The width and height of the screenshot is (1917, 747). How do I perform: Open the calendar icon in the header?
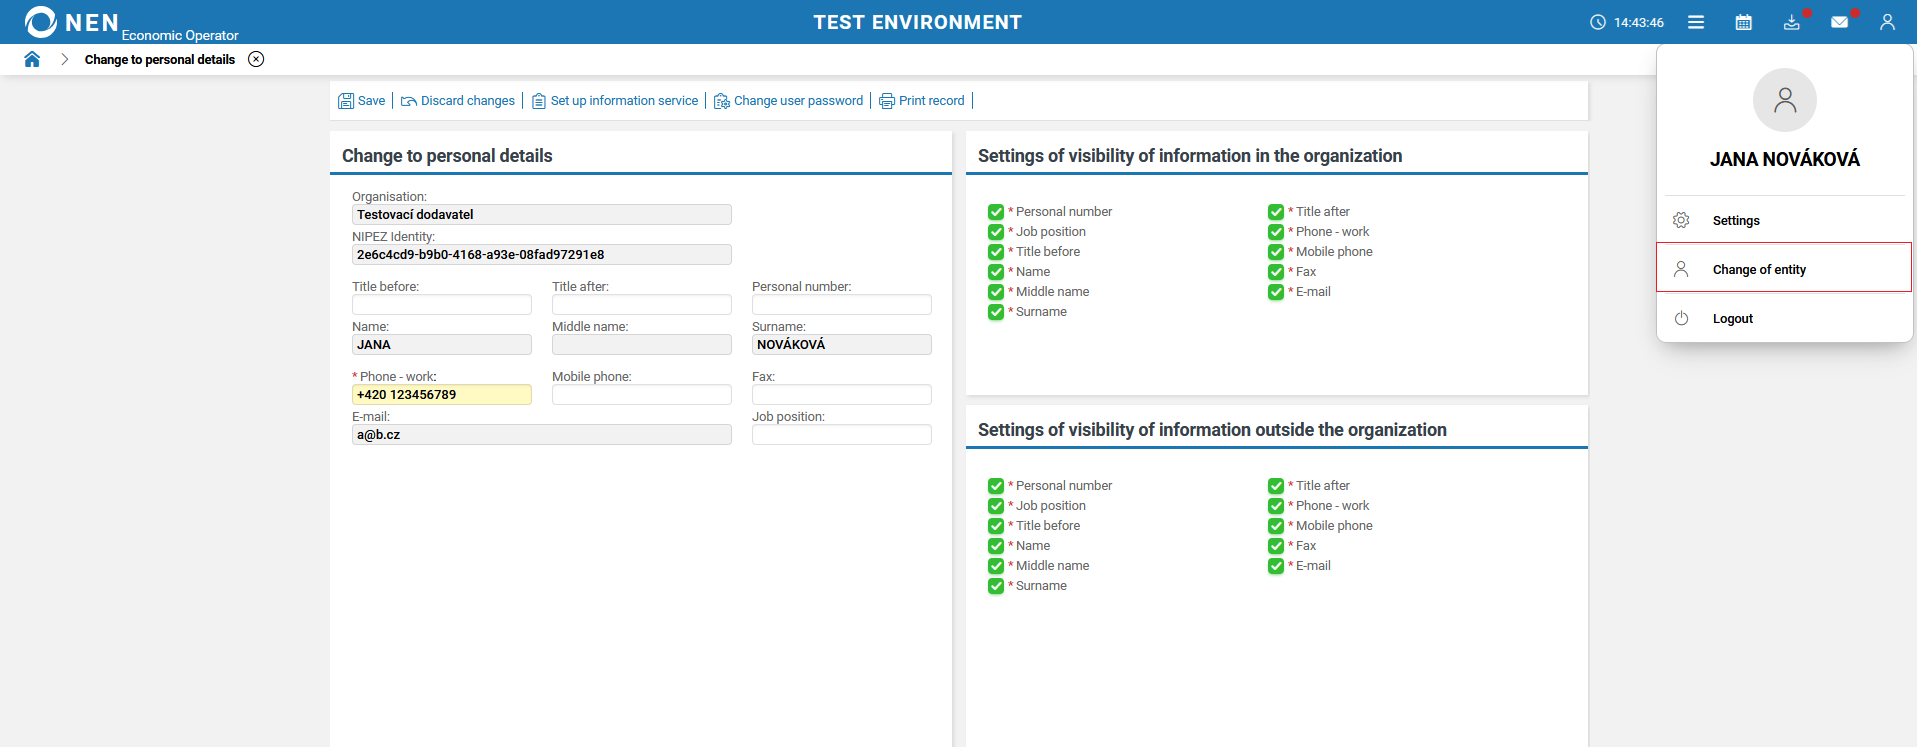1744,22
